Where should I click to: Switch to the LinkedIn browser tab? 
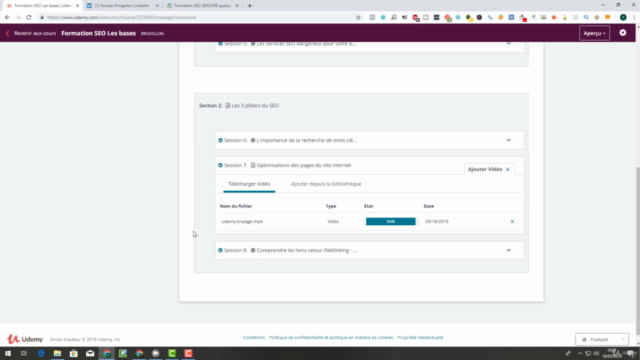[122, 6]
